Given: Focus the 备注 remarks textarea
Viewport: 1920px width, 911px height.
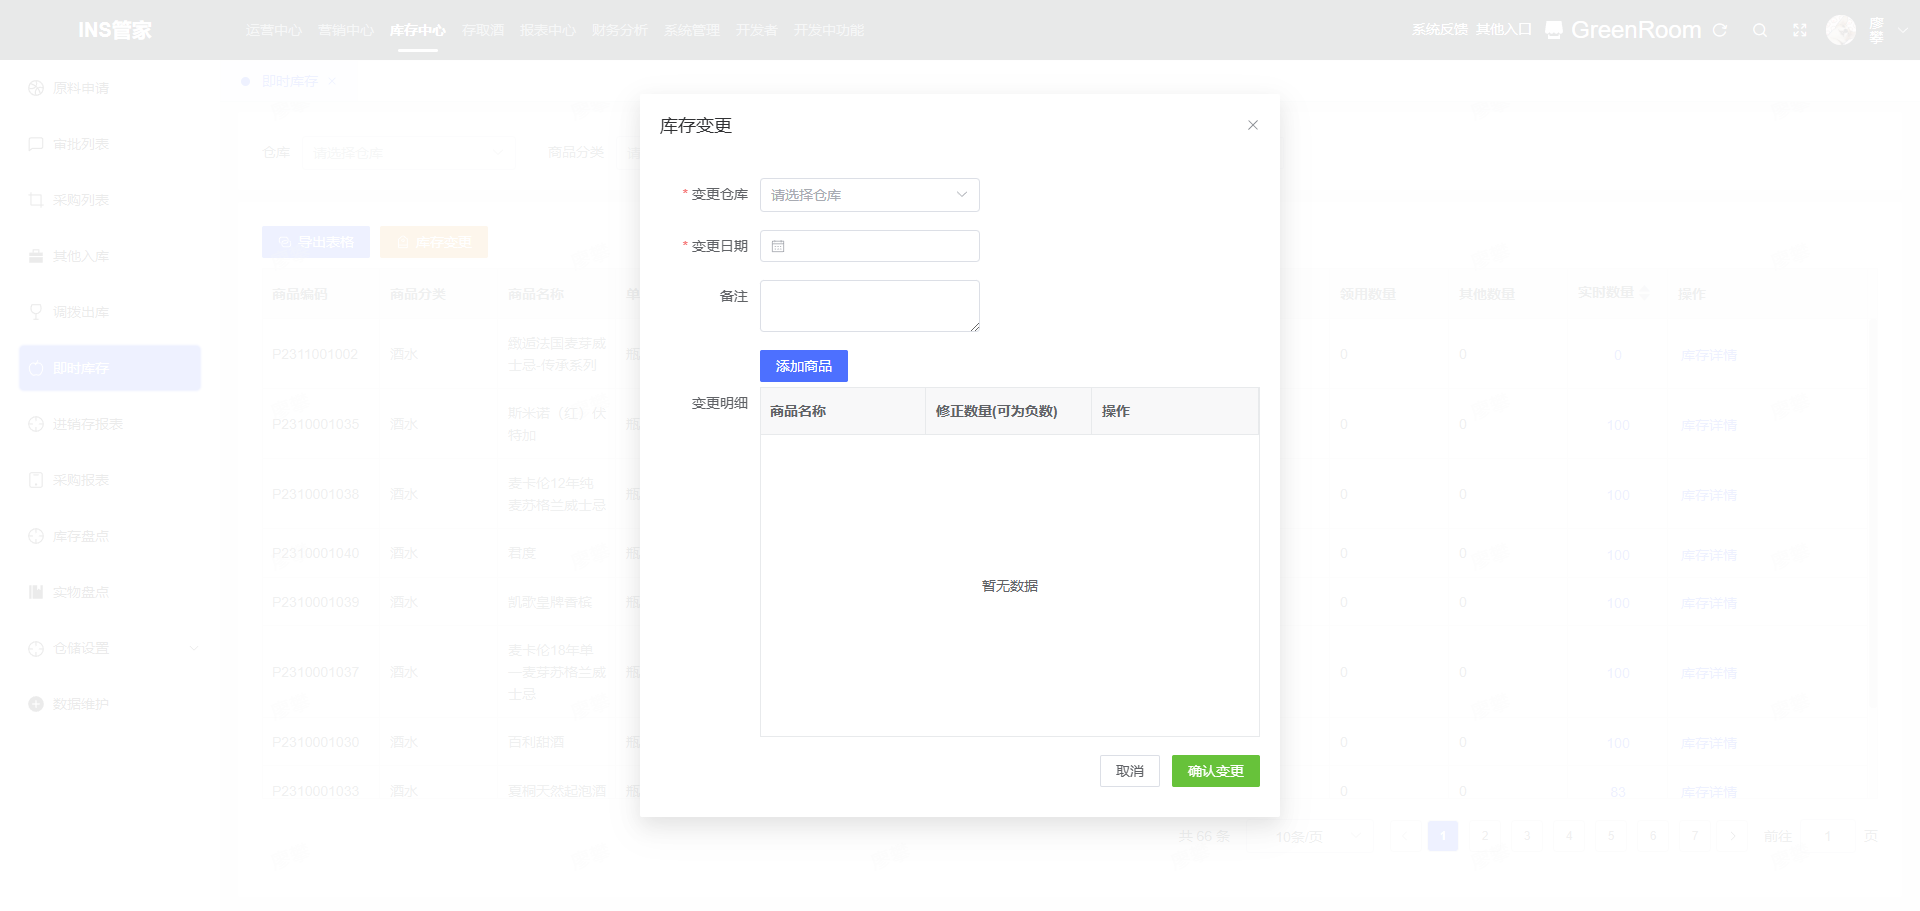Looking at the screenshot, I should (869, 306).
